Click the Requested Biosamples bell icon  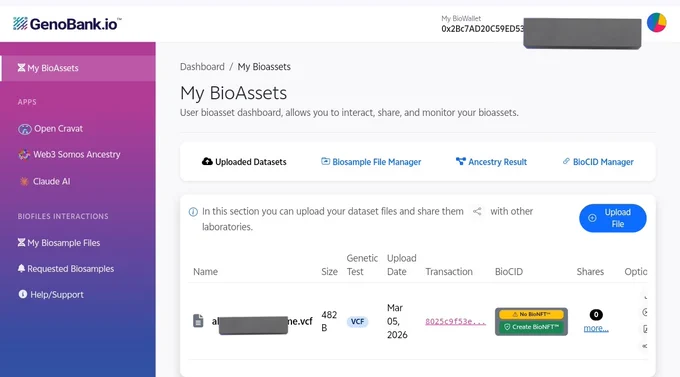pyautogui.click(x=21, y=268)
